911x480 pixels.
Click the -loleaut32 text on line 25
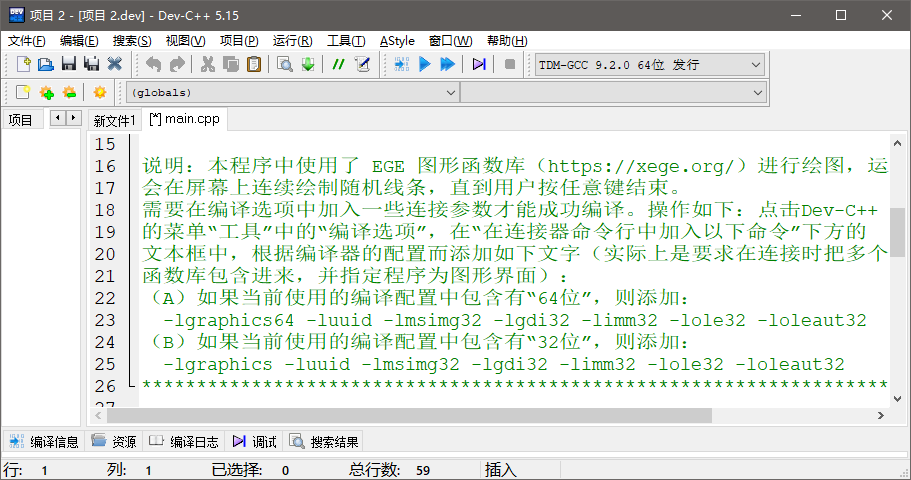[x=790, y=364]
